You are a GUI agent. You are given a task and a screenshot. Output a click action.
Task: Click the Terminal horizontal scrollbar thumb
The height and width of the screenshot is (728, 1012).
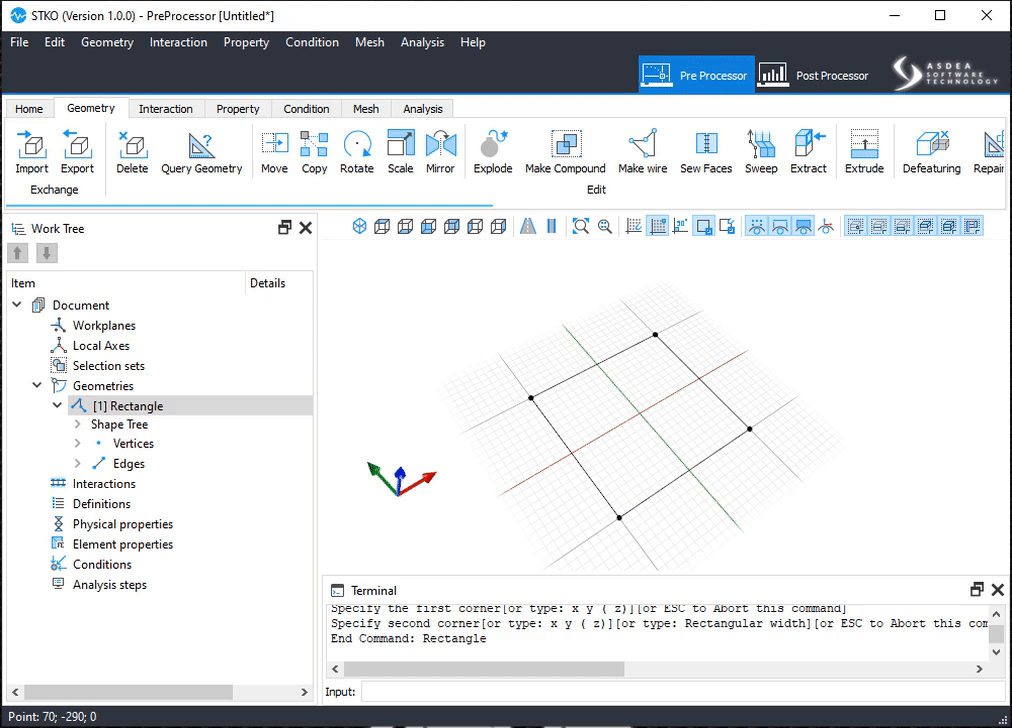[x=484, y=669]
